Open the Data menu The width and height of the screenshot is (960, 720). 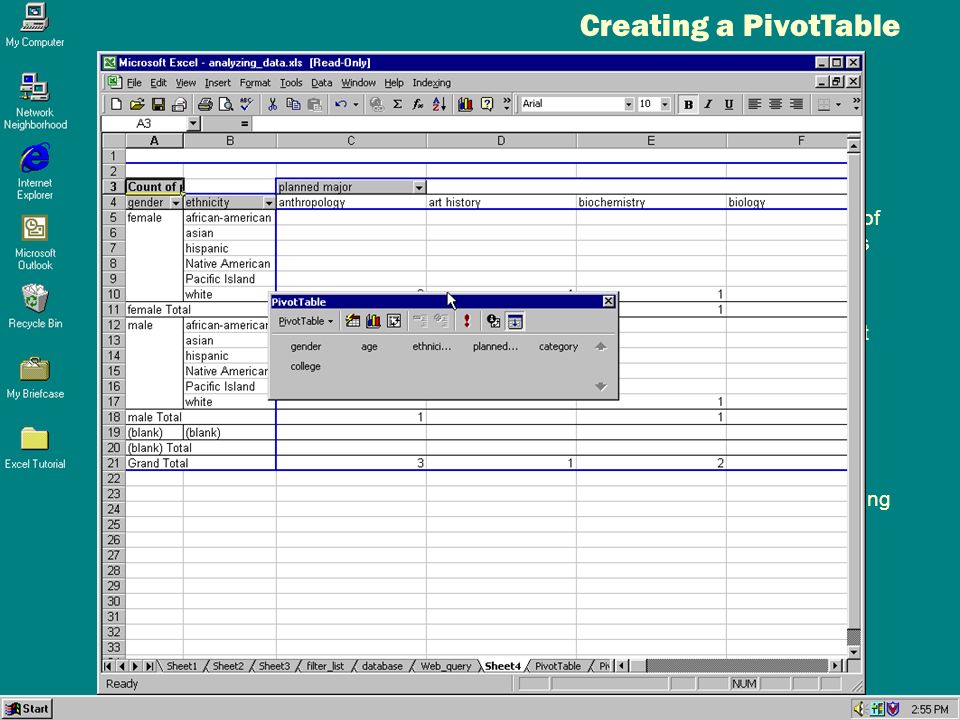click(321, 83)
